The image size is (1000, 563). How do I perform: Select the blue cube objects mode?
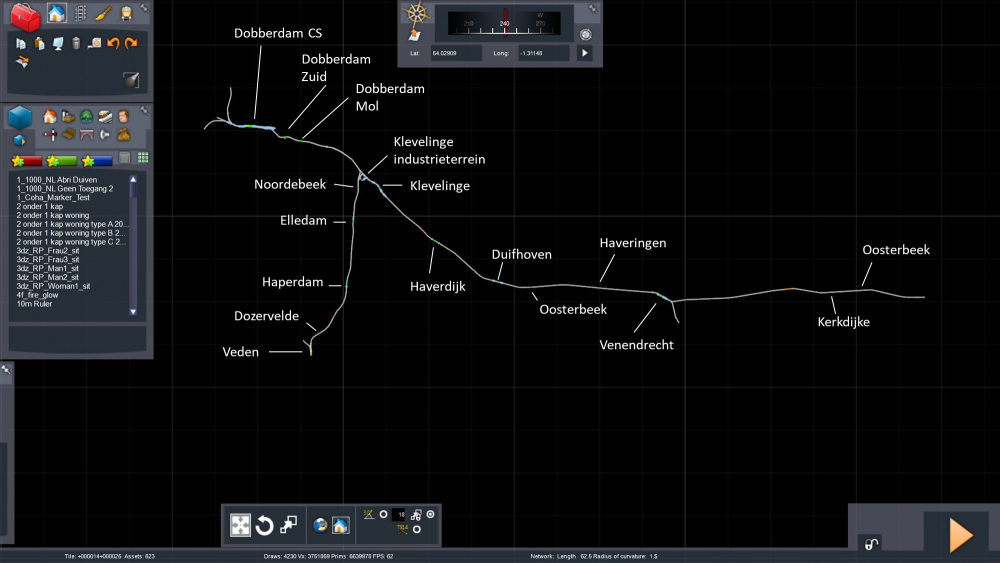[x=20, y=119]
